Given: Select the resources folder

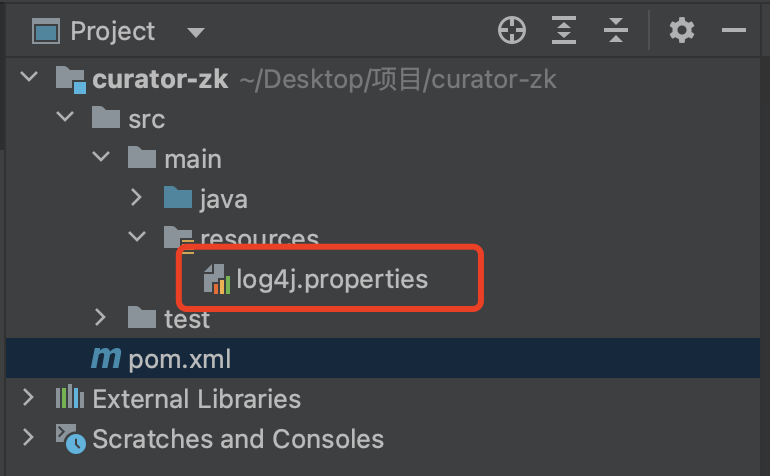Looking at the screenshot, I should 259,239.
